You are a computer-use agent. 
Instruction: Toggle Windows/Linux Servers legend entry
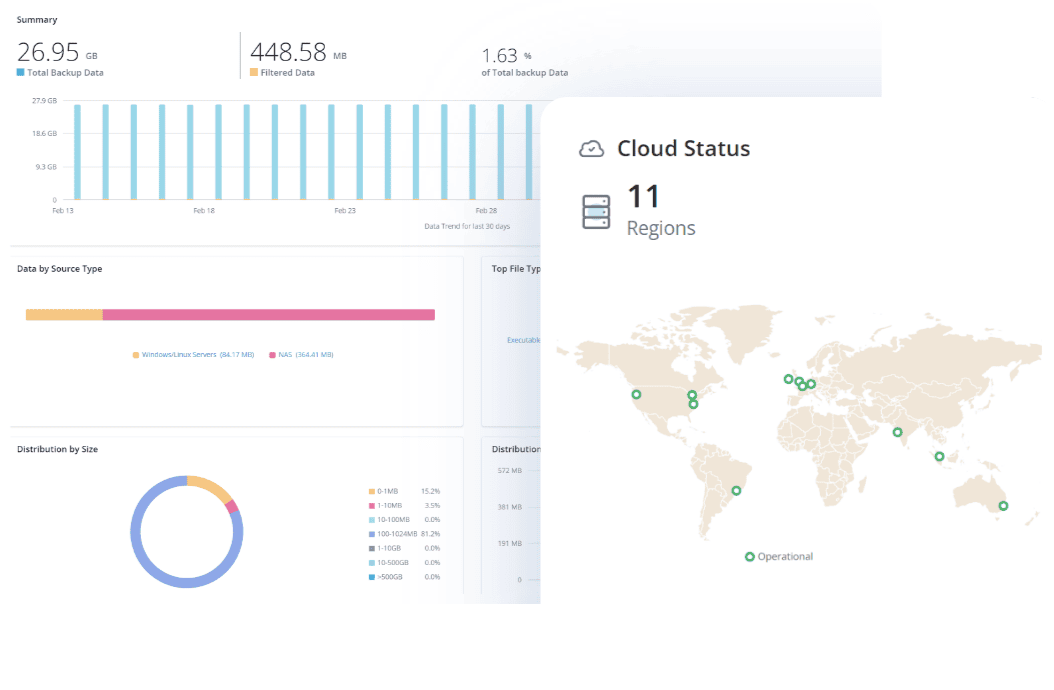pos(194,354)
